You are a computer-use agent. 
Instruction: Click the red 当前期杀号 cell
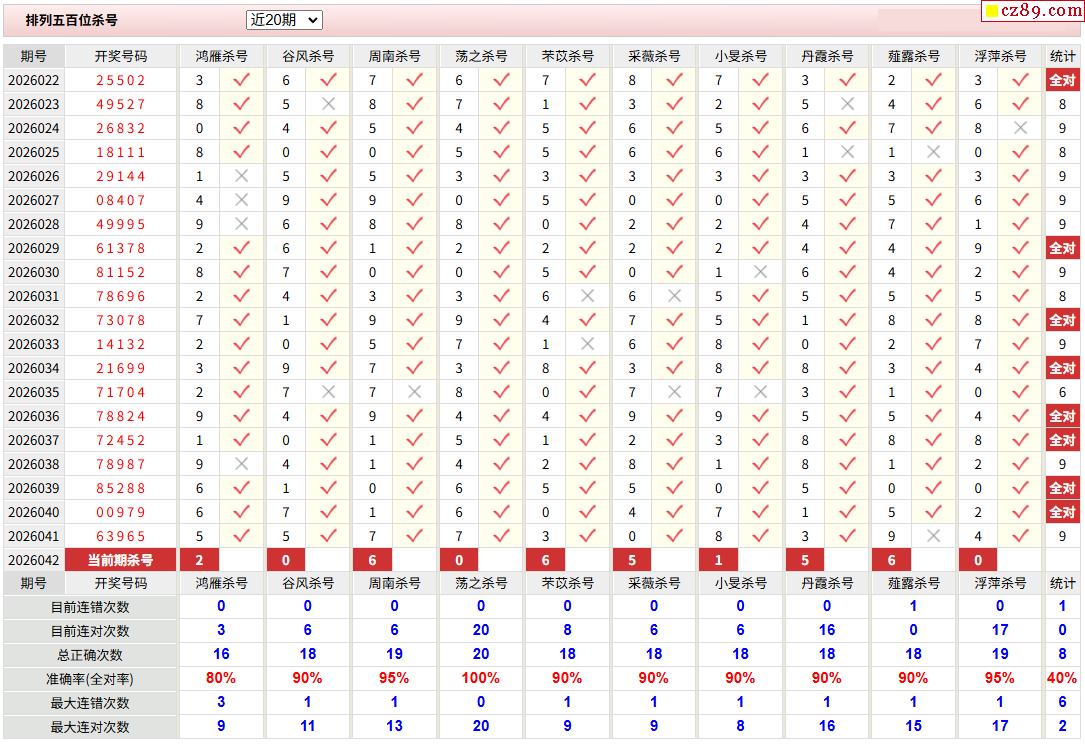[121, 560]
